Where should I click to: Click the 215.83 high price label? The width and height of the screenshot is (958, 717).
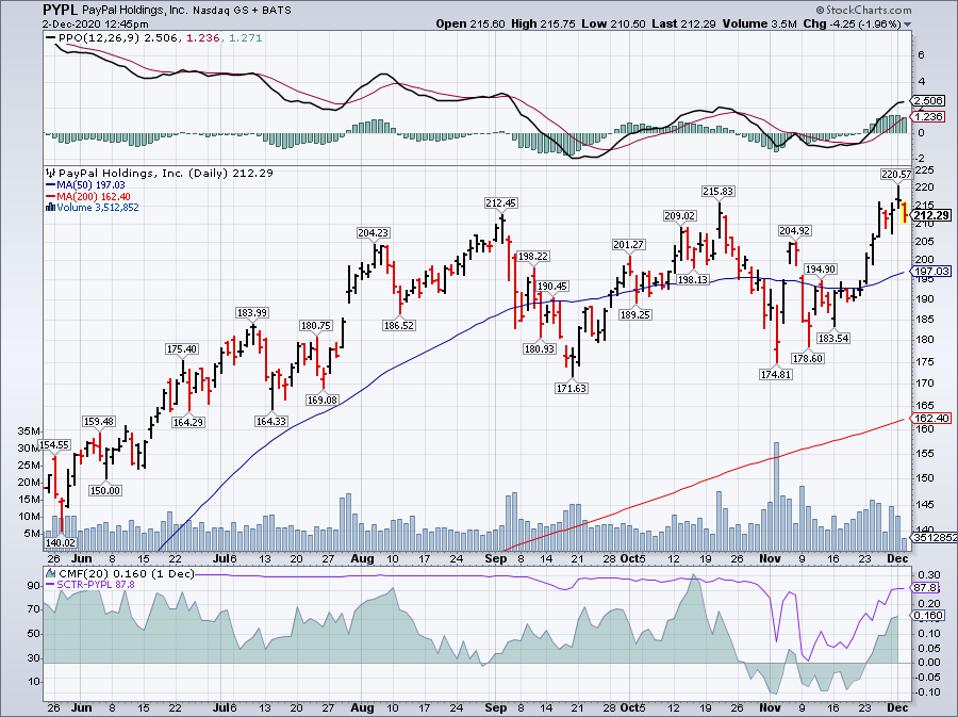tap(718, 191)
